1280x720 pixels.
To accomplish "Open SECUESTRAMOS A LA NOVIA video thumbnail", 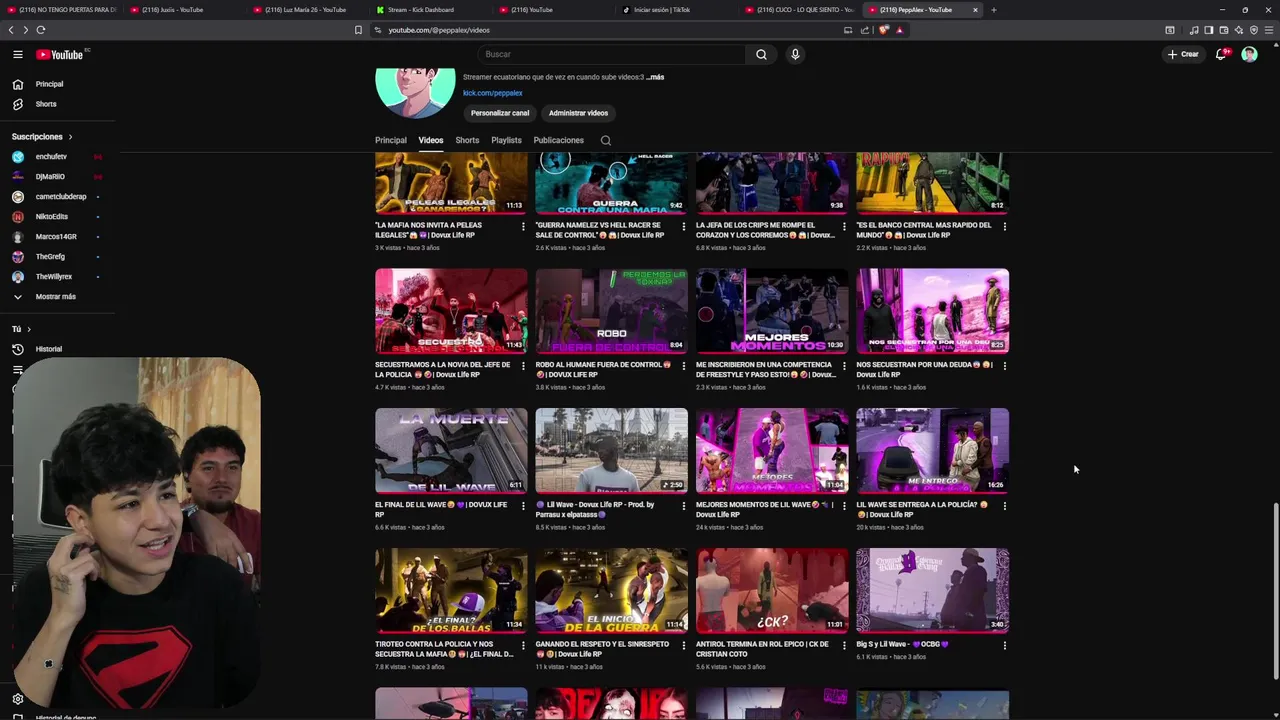I will pos(451,311).
